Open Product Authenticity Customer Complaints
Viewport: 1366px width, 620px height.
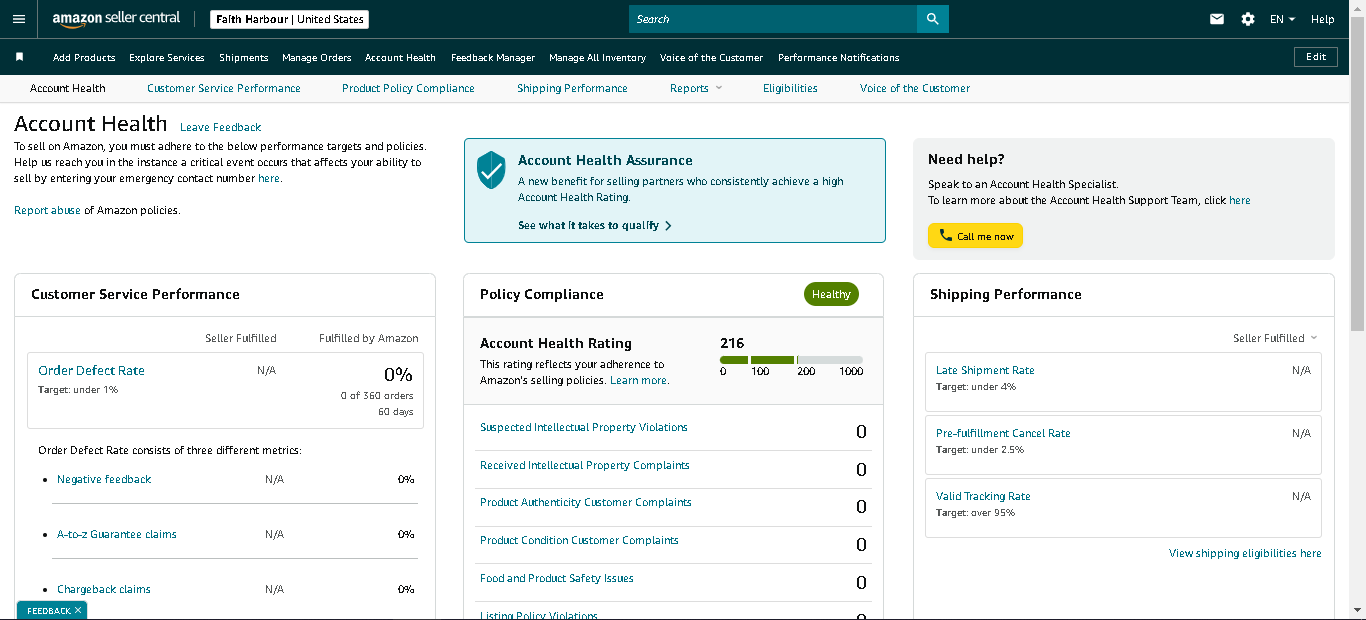[x=586, y=502]
